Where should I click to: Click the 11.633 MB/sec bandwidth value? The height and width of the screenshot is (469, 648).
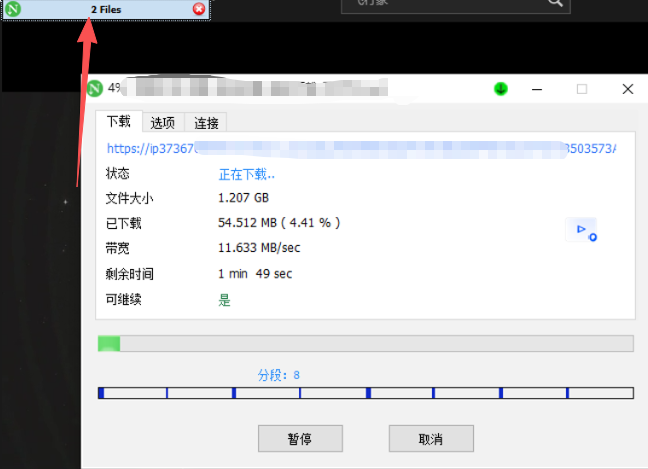coord(259,248)
